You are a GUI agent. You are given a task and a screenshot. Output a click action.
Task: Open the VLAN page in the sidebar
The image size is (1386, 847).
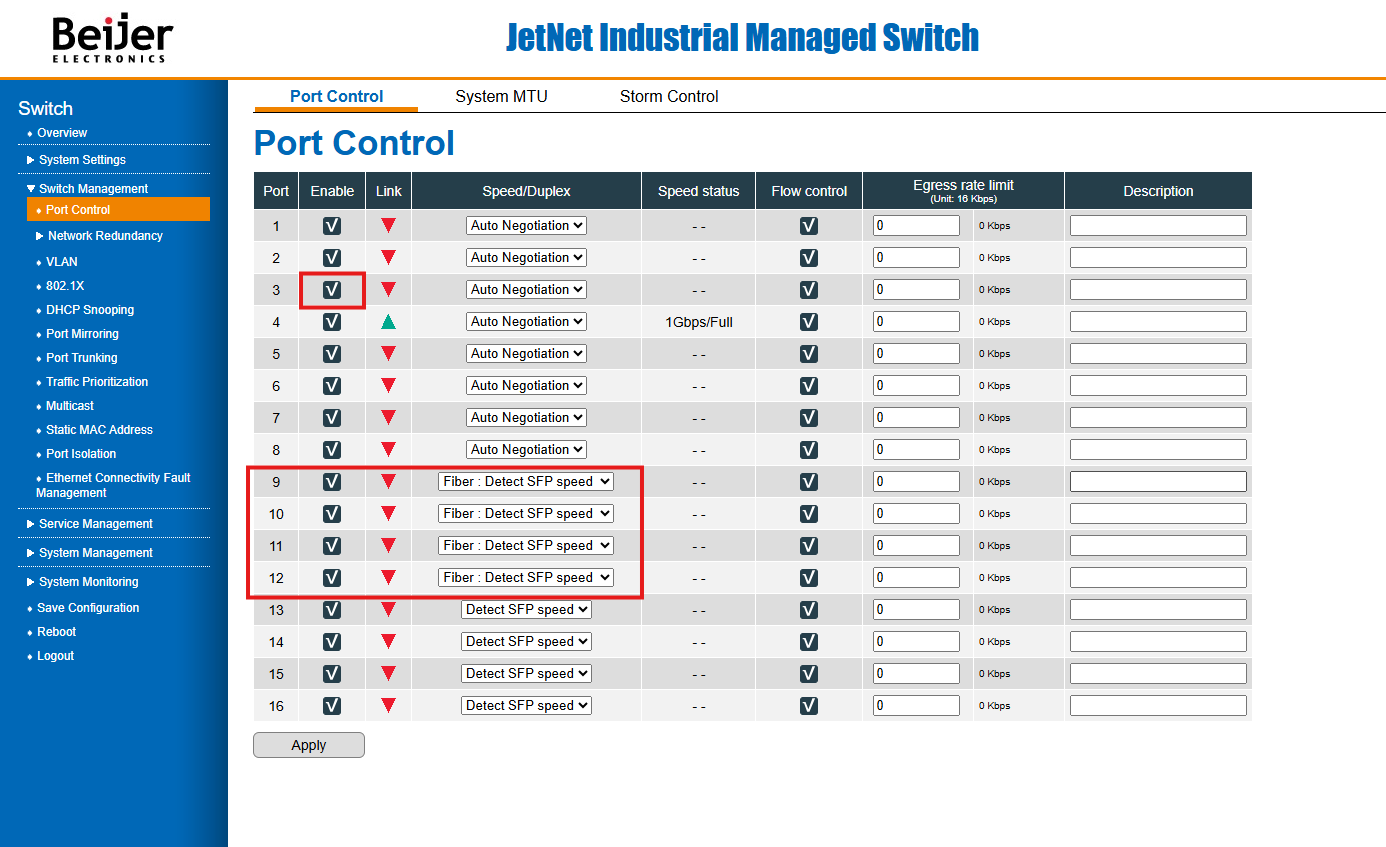click(x=61, y=262)
